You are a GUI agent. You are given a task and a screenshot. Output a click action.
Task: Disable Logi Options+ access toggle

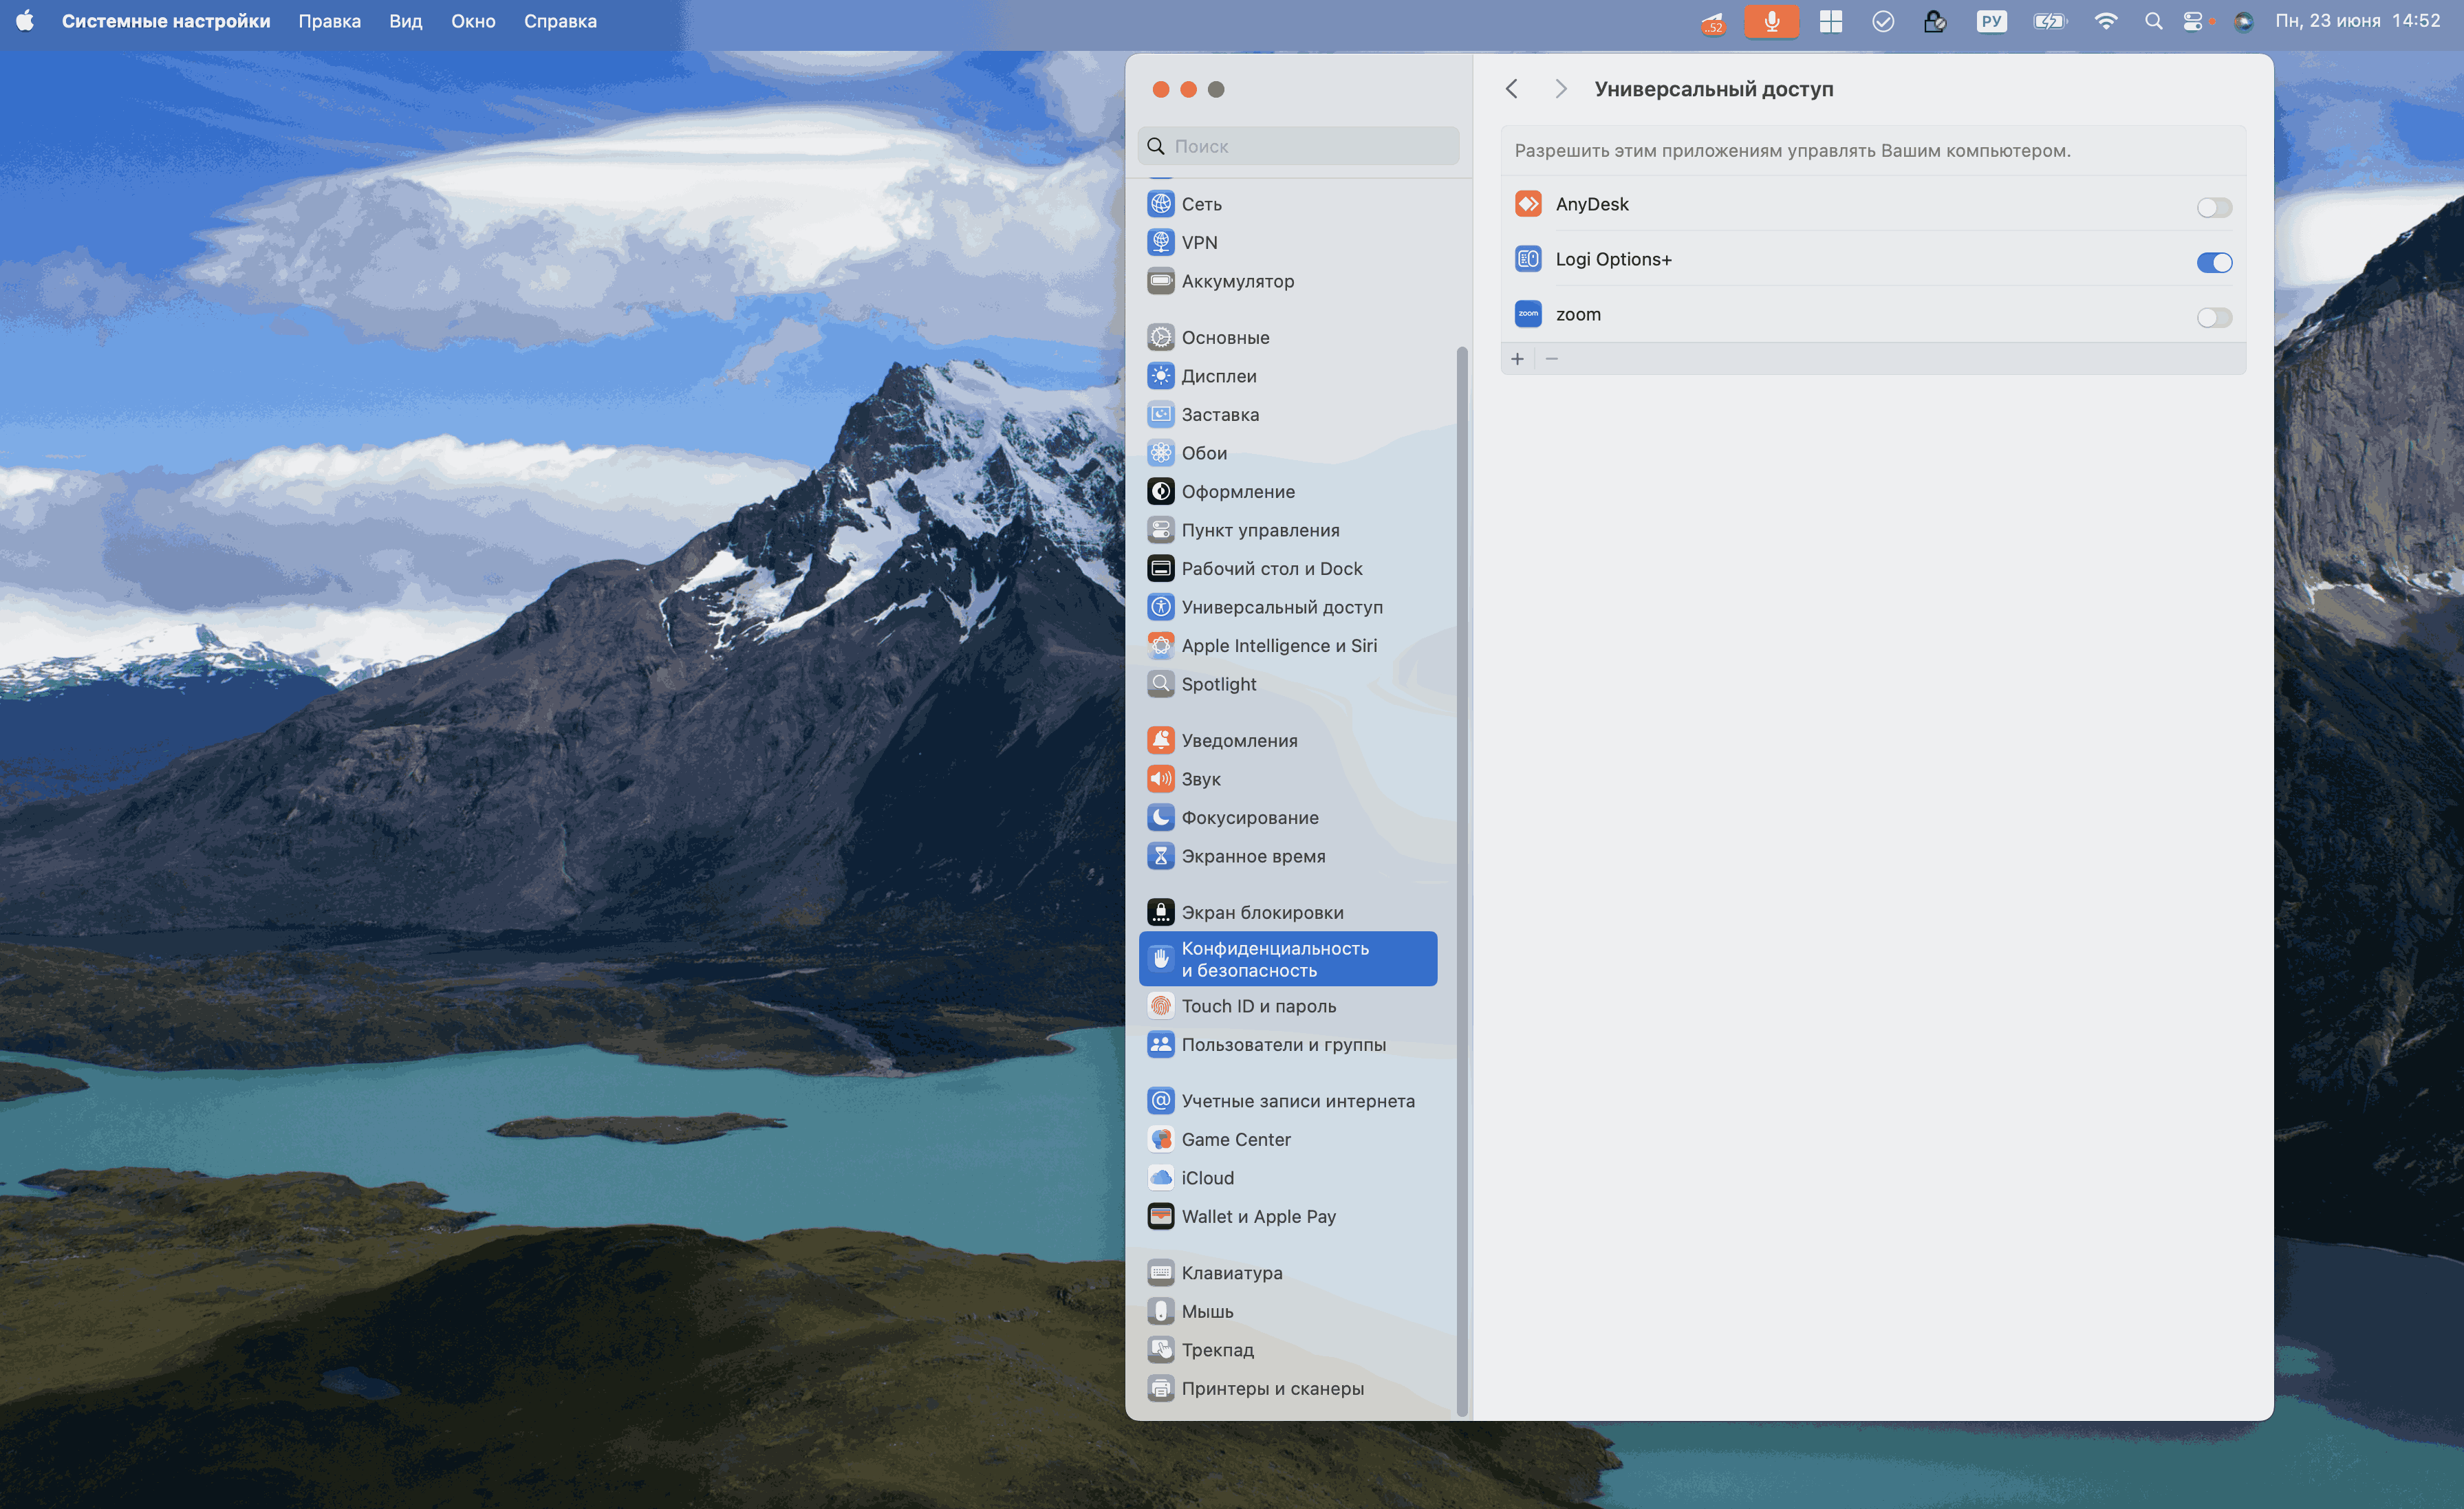click(2214, 262)
